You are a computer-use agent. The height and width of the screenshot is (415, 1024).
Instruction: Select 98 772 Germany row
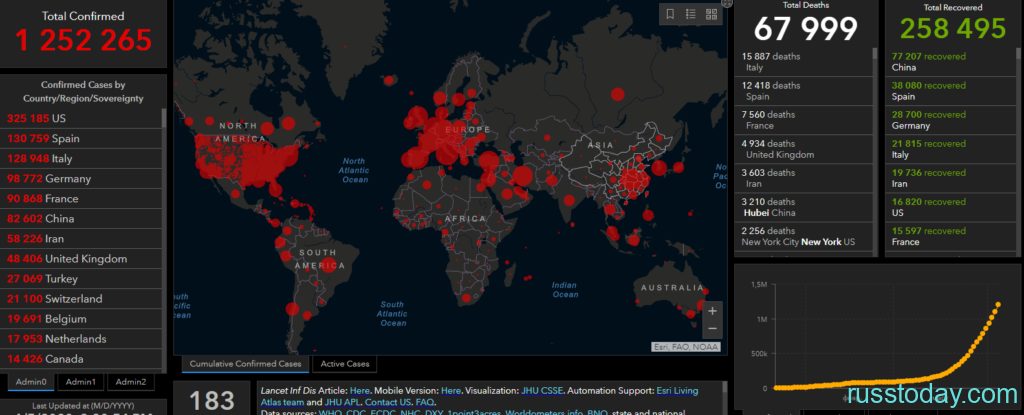[81, 179]
